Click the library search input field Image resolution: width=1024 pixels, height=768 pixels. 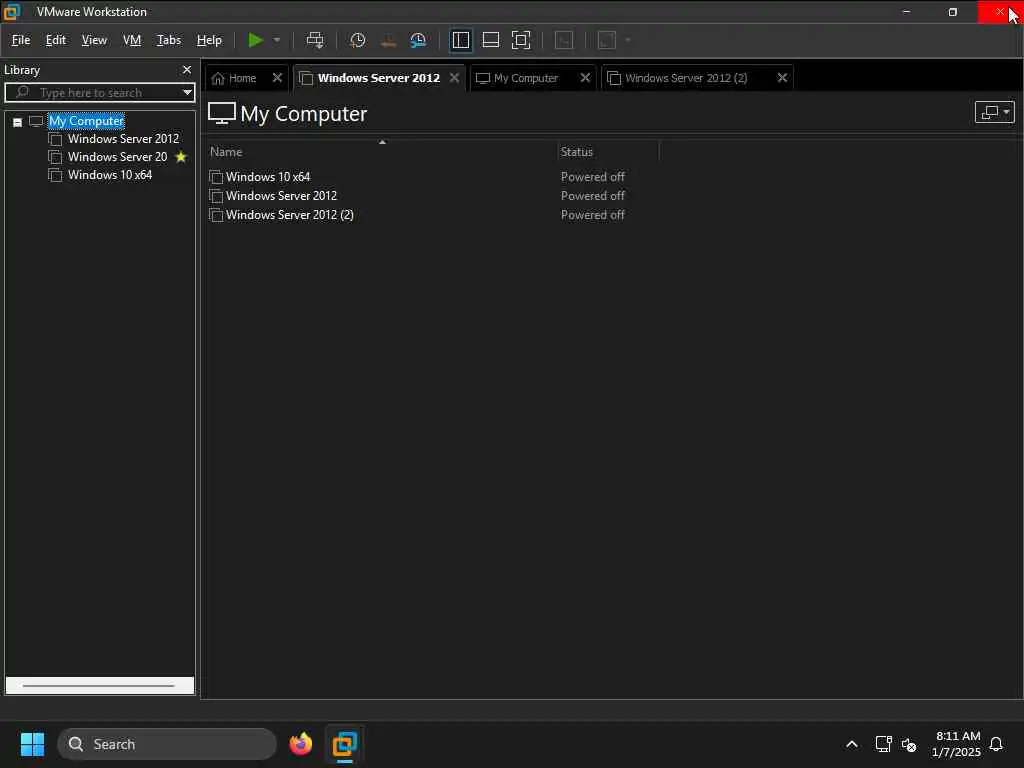point(98,92)
